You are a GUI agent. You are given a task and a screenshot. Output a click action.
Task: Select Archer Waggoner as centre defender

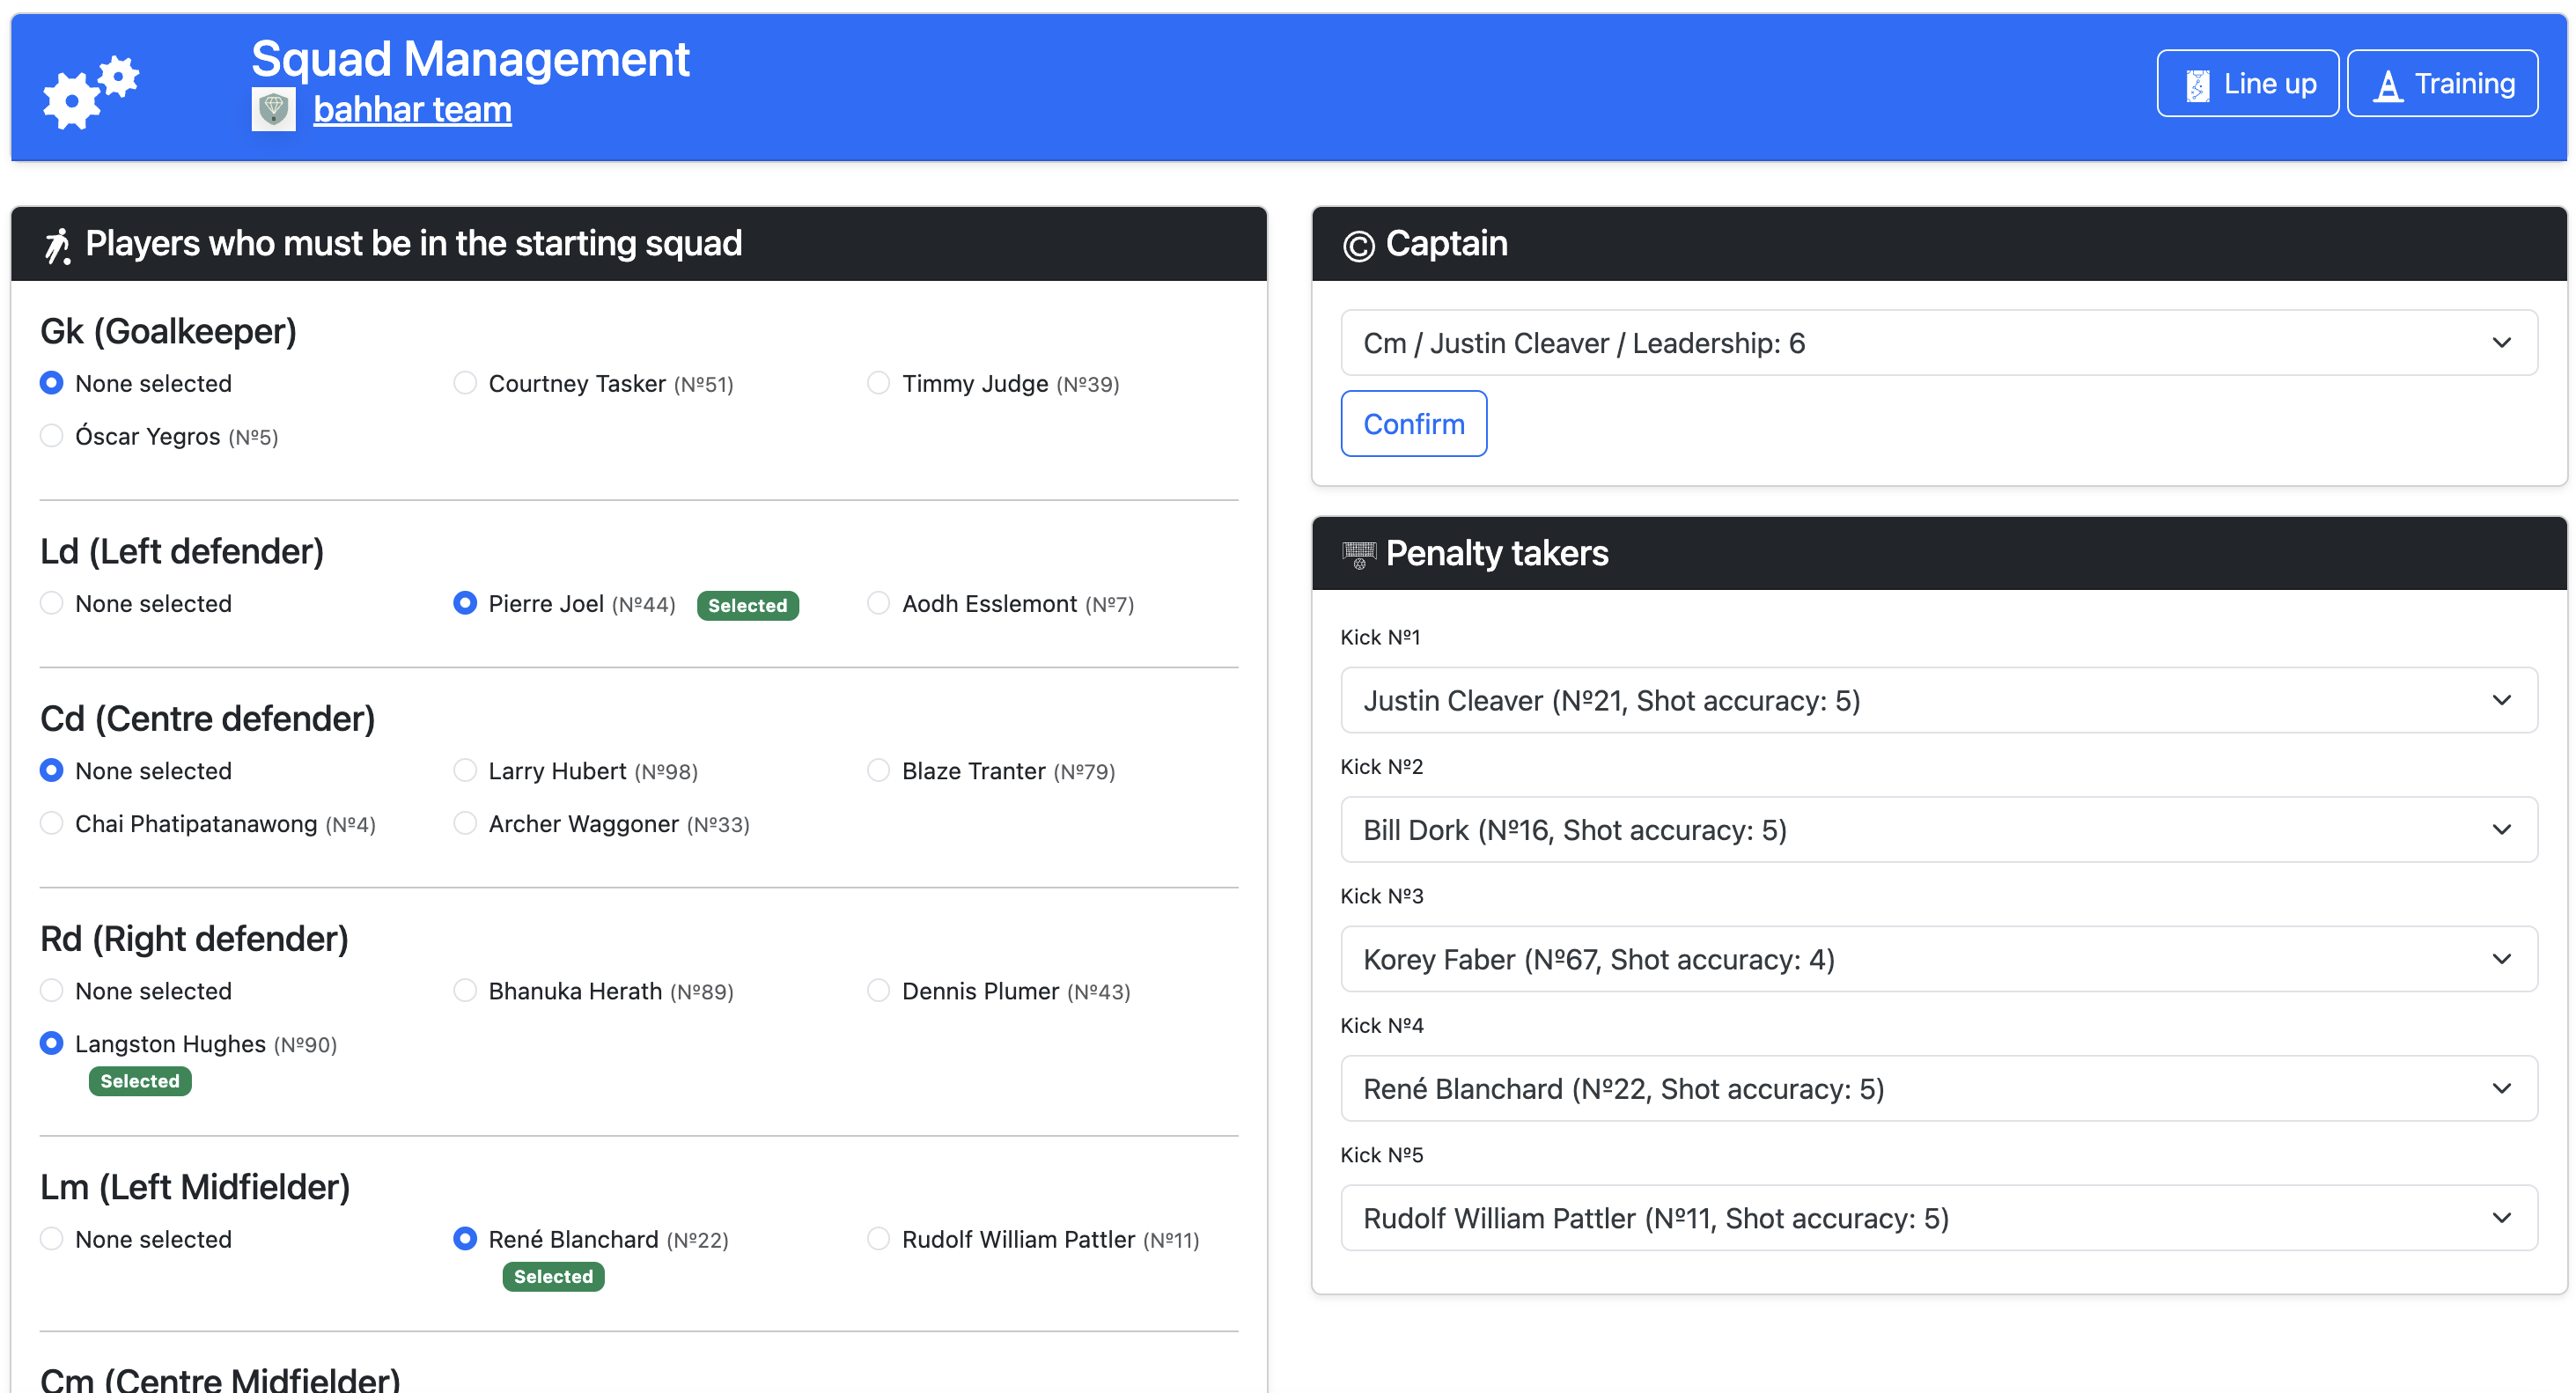pyautogui.click(x=465, y=823)
